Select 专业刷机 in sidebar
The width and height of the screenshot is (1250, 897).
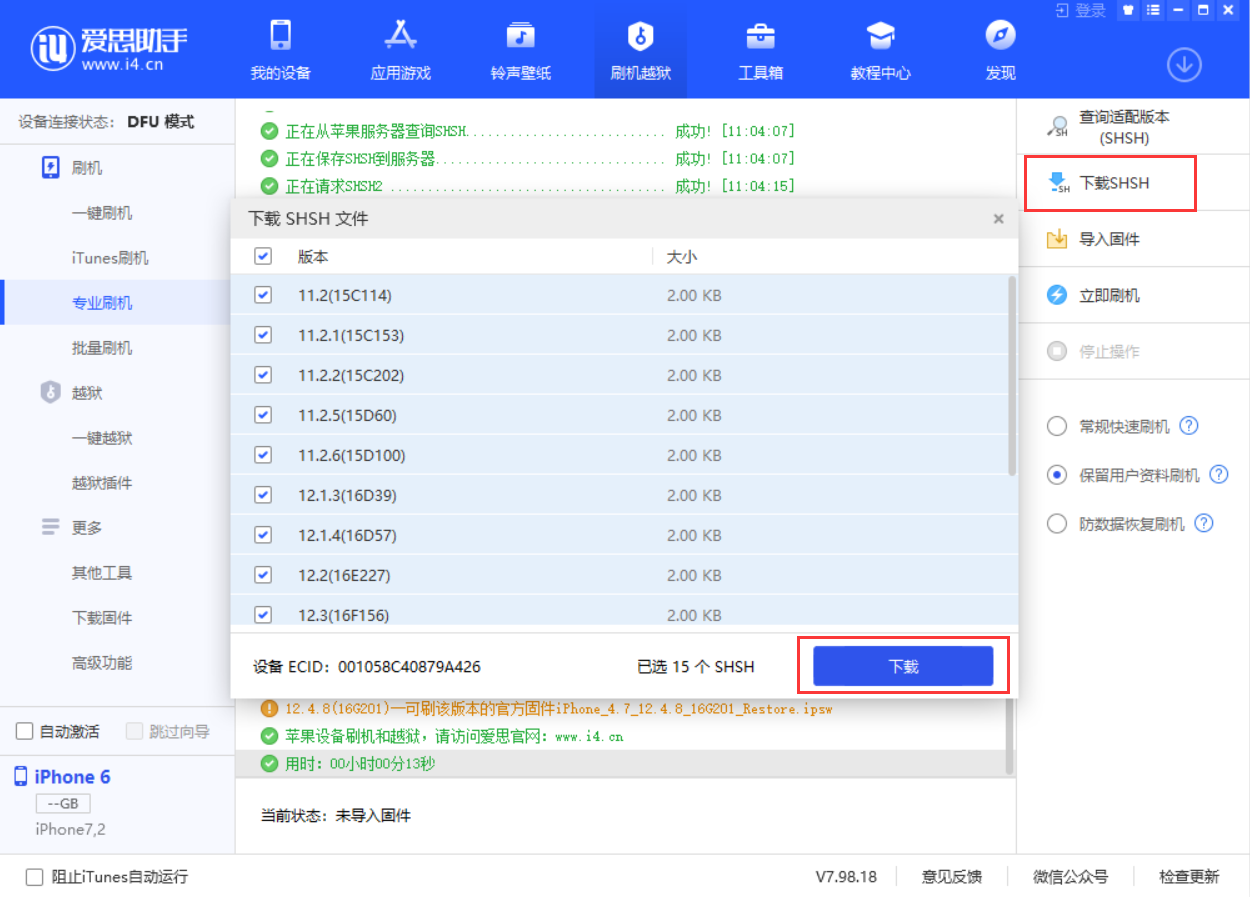[x=102, y=303]
